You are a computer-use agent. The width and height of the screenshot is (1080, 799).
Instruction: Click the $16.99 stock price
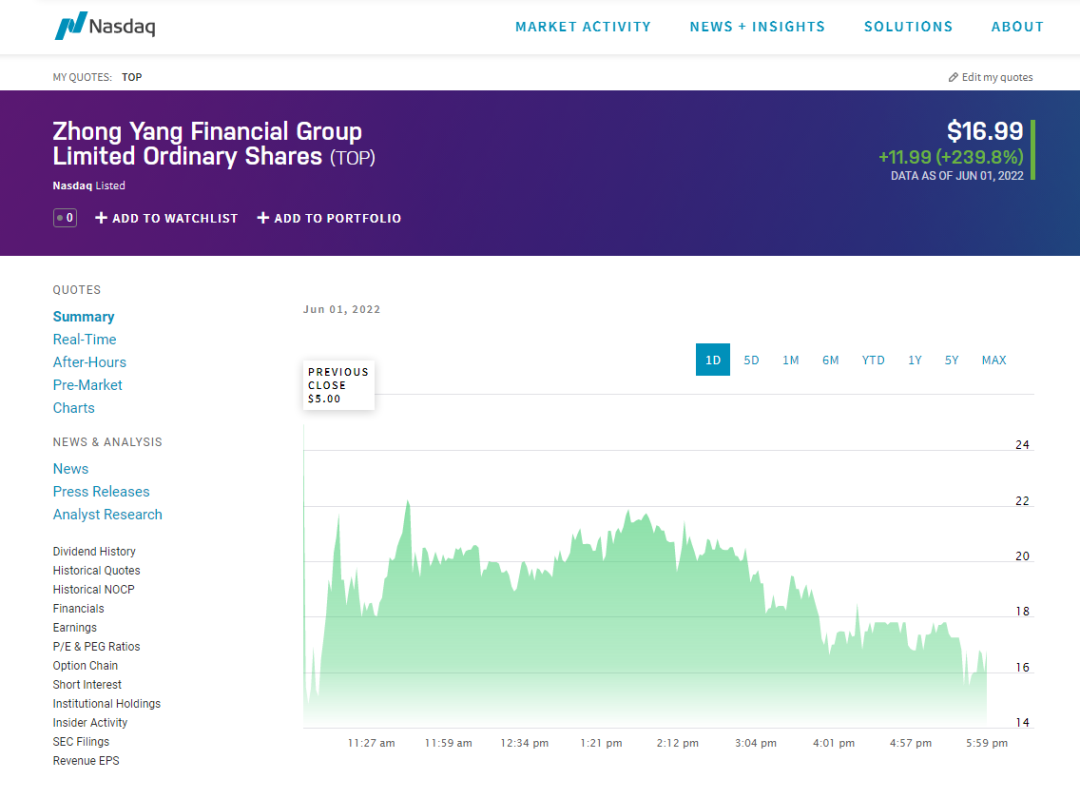coord(985,131)
